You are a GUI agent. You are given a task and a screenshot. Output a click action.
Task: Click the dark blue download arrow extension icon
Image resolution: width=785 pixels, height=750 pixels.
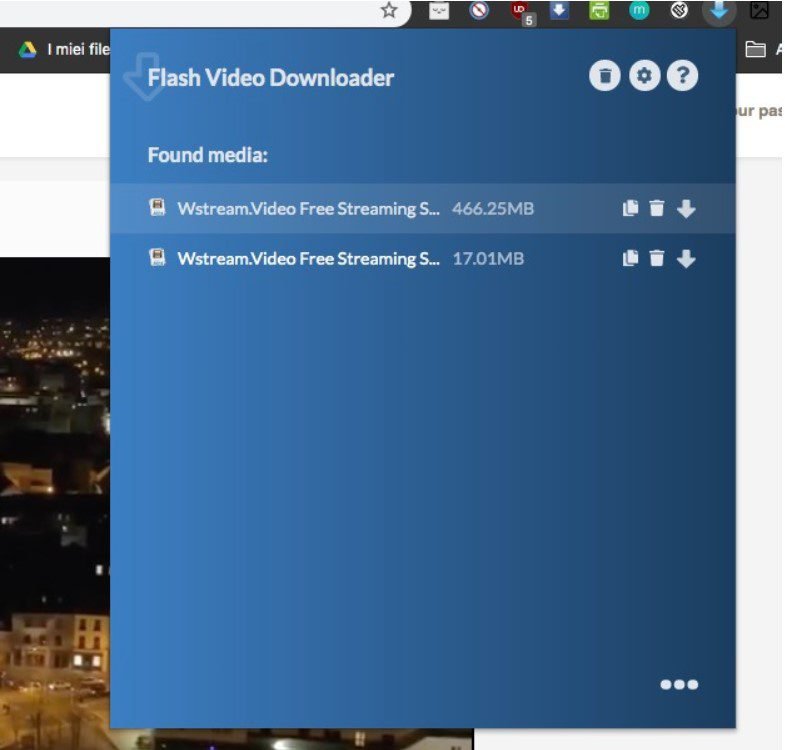(559, 10)
